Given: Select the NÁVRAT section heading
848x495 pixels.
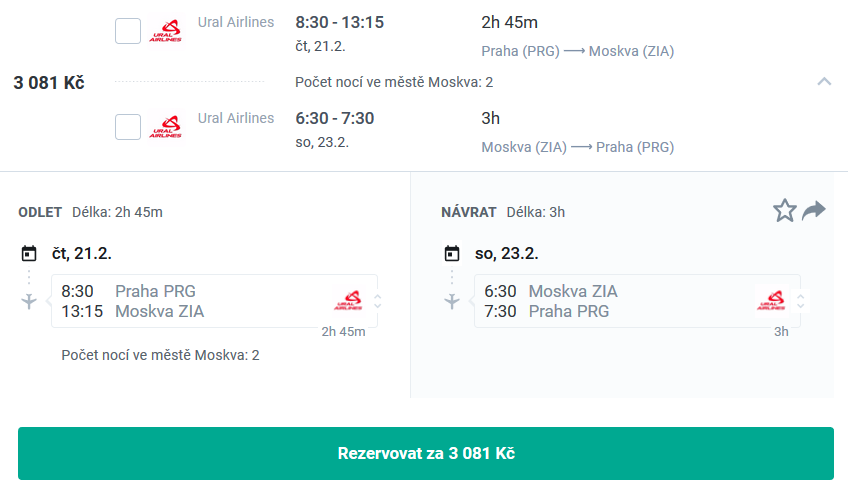Looking at the screenshot, I should pyautogui.click(x=468, y=212).
